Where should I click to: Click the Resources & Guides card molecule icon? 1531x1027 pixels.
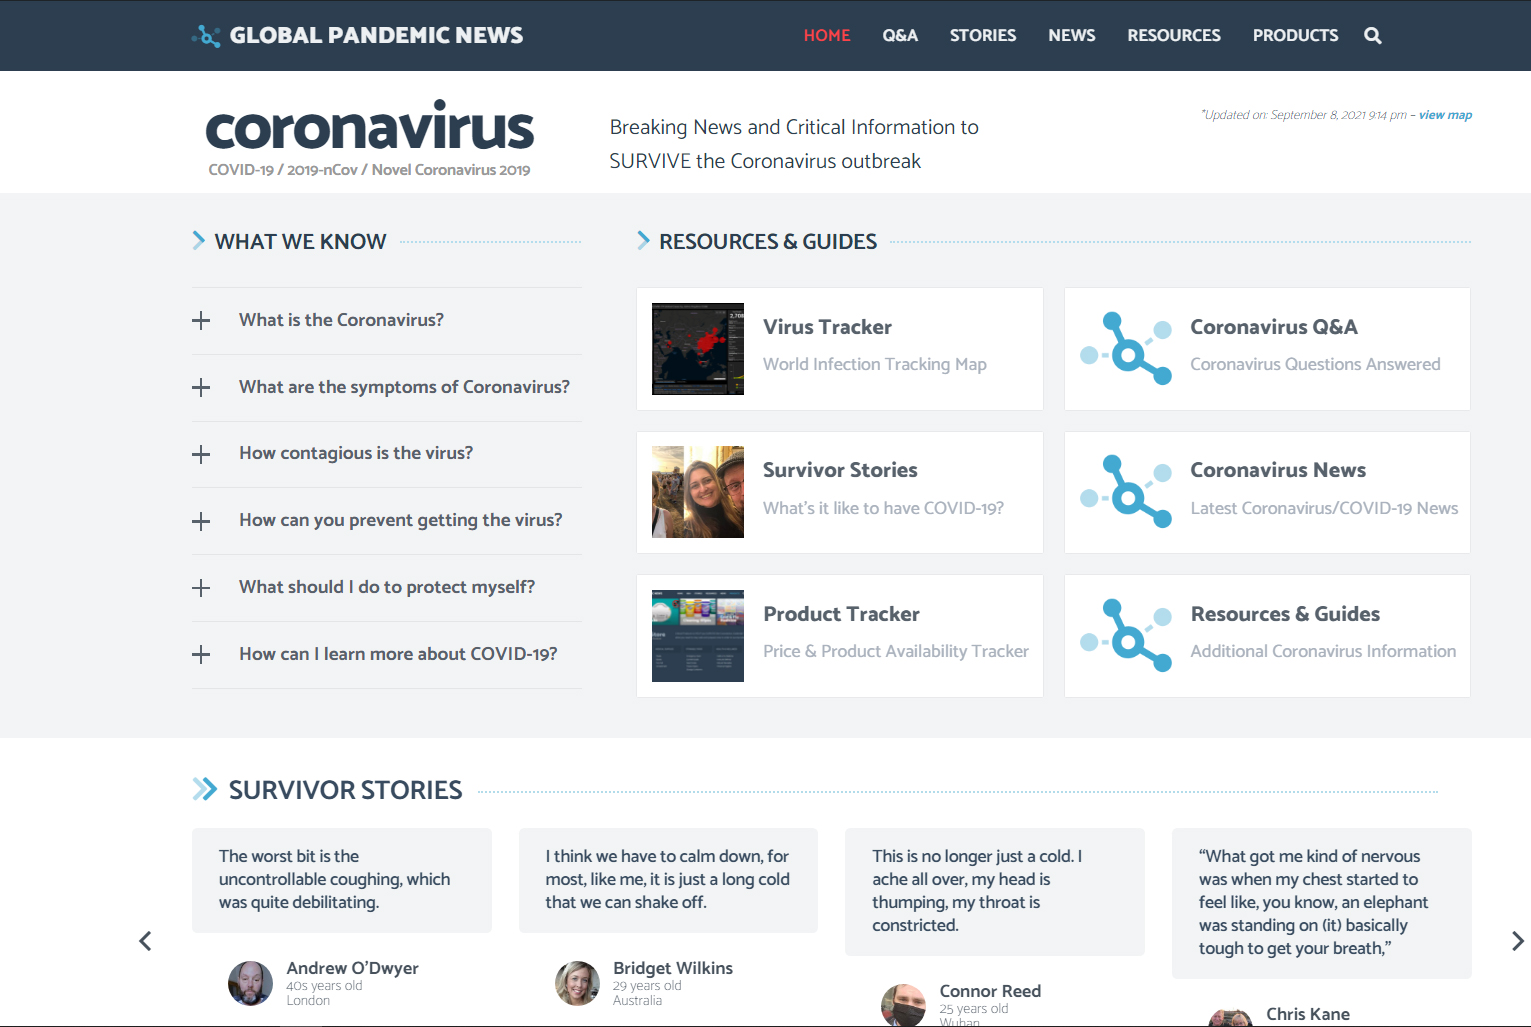1126,636
